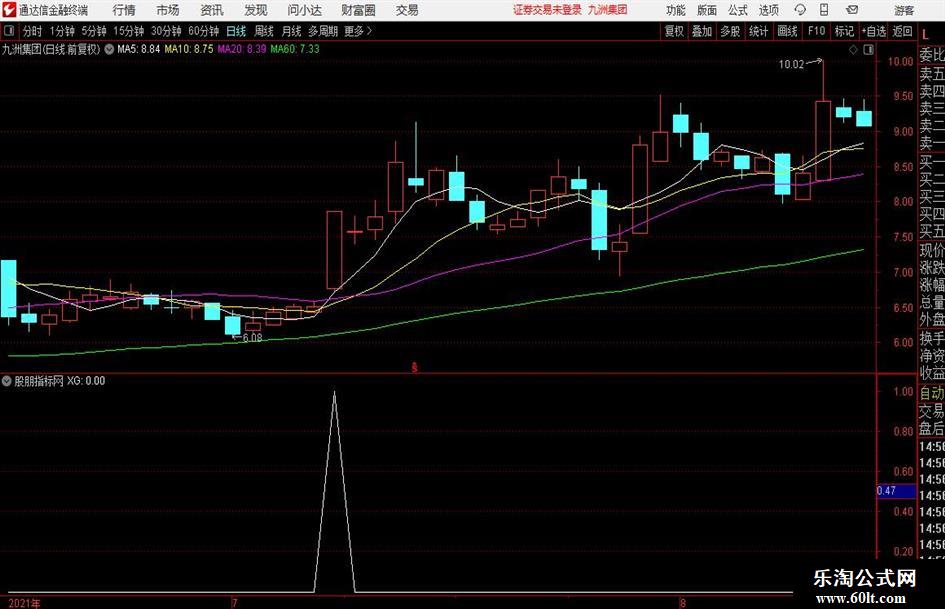Toggle the indicator settings circle next to 九洲集团
The image size is (945, 609).
tap(109, 49)
